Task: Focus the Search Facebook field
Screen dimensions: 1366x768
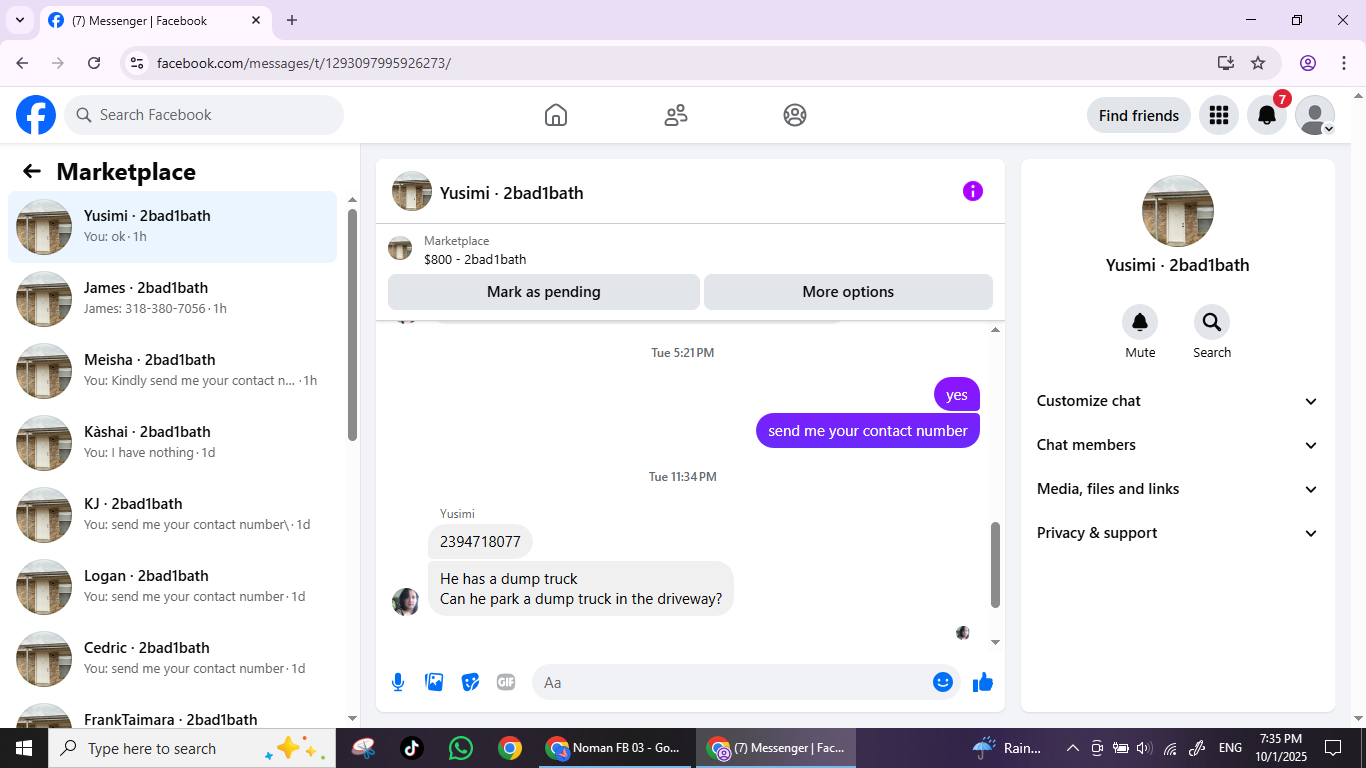Action: point(204,115)
